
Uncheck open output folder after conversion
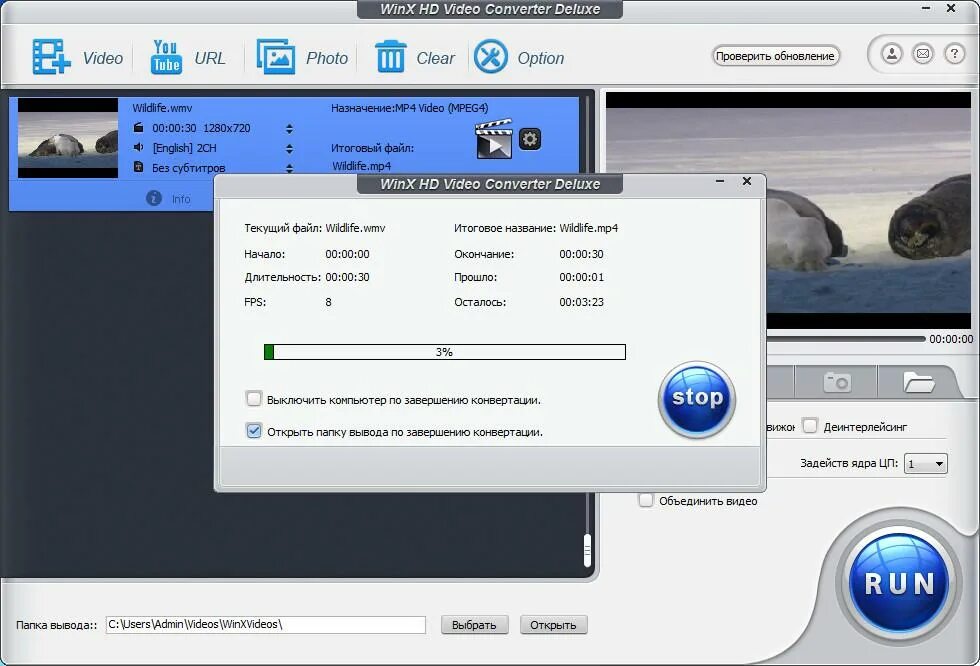[x=254, y=431]
